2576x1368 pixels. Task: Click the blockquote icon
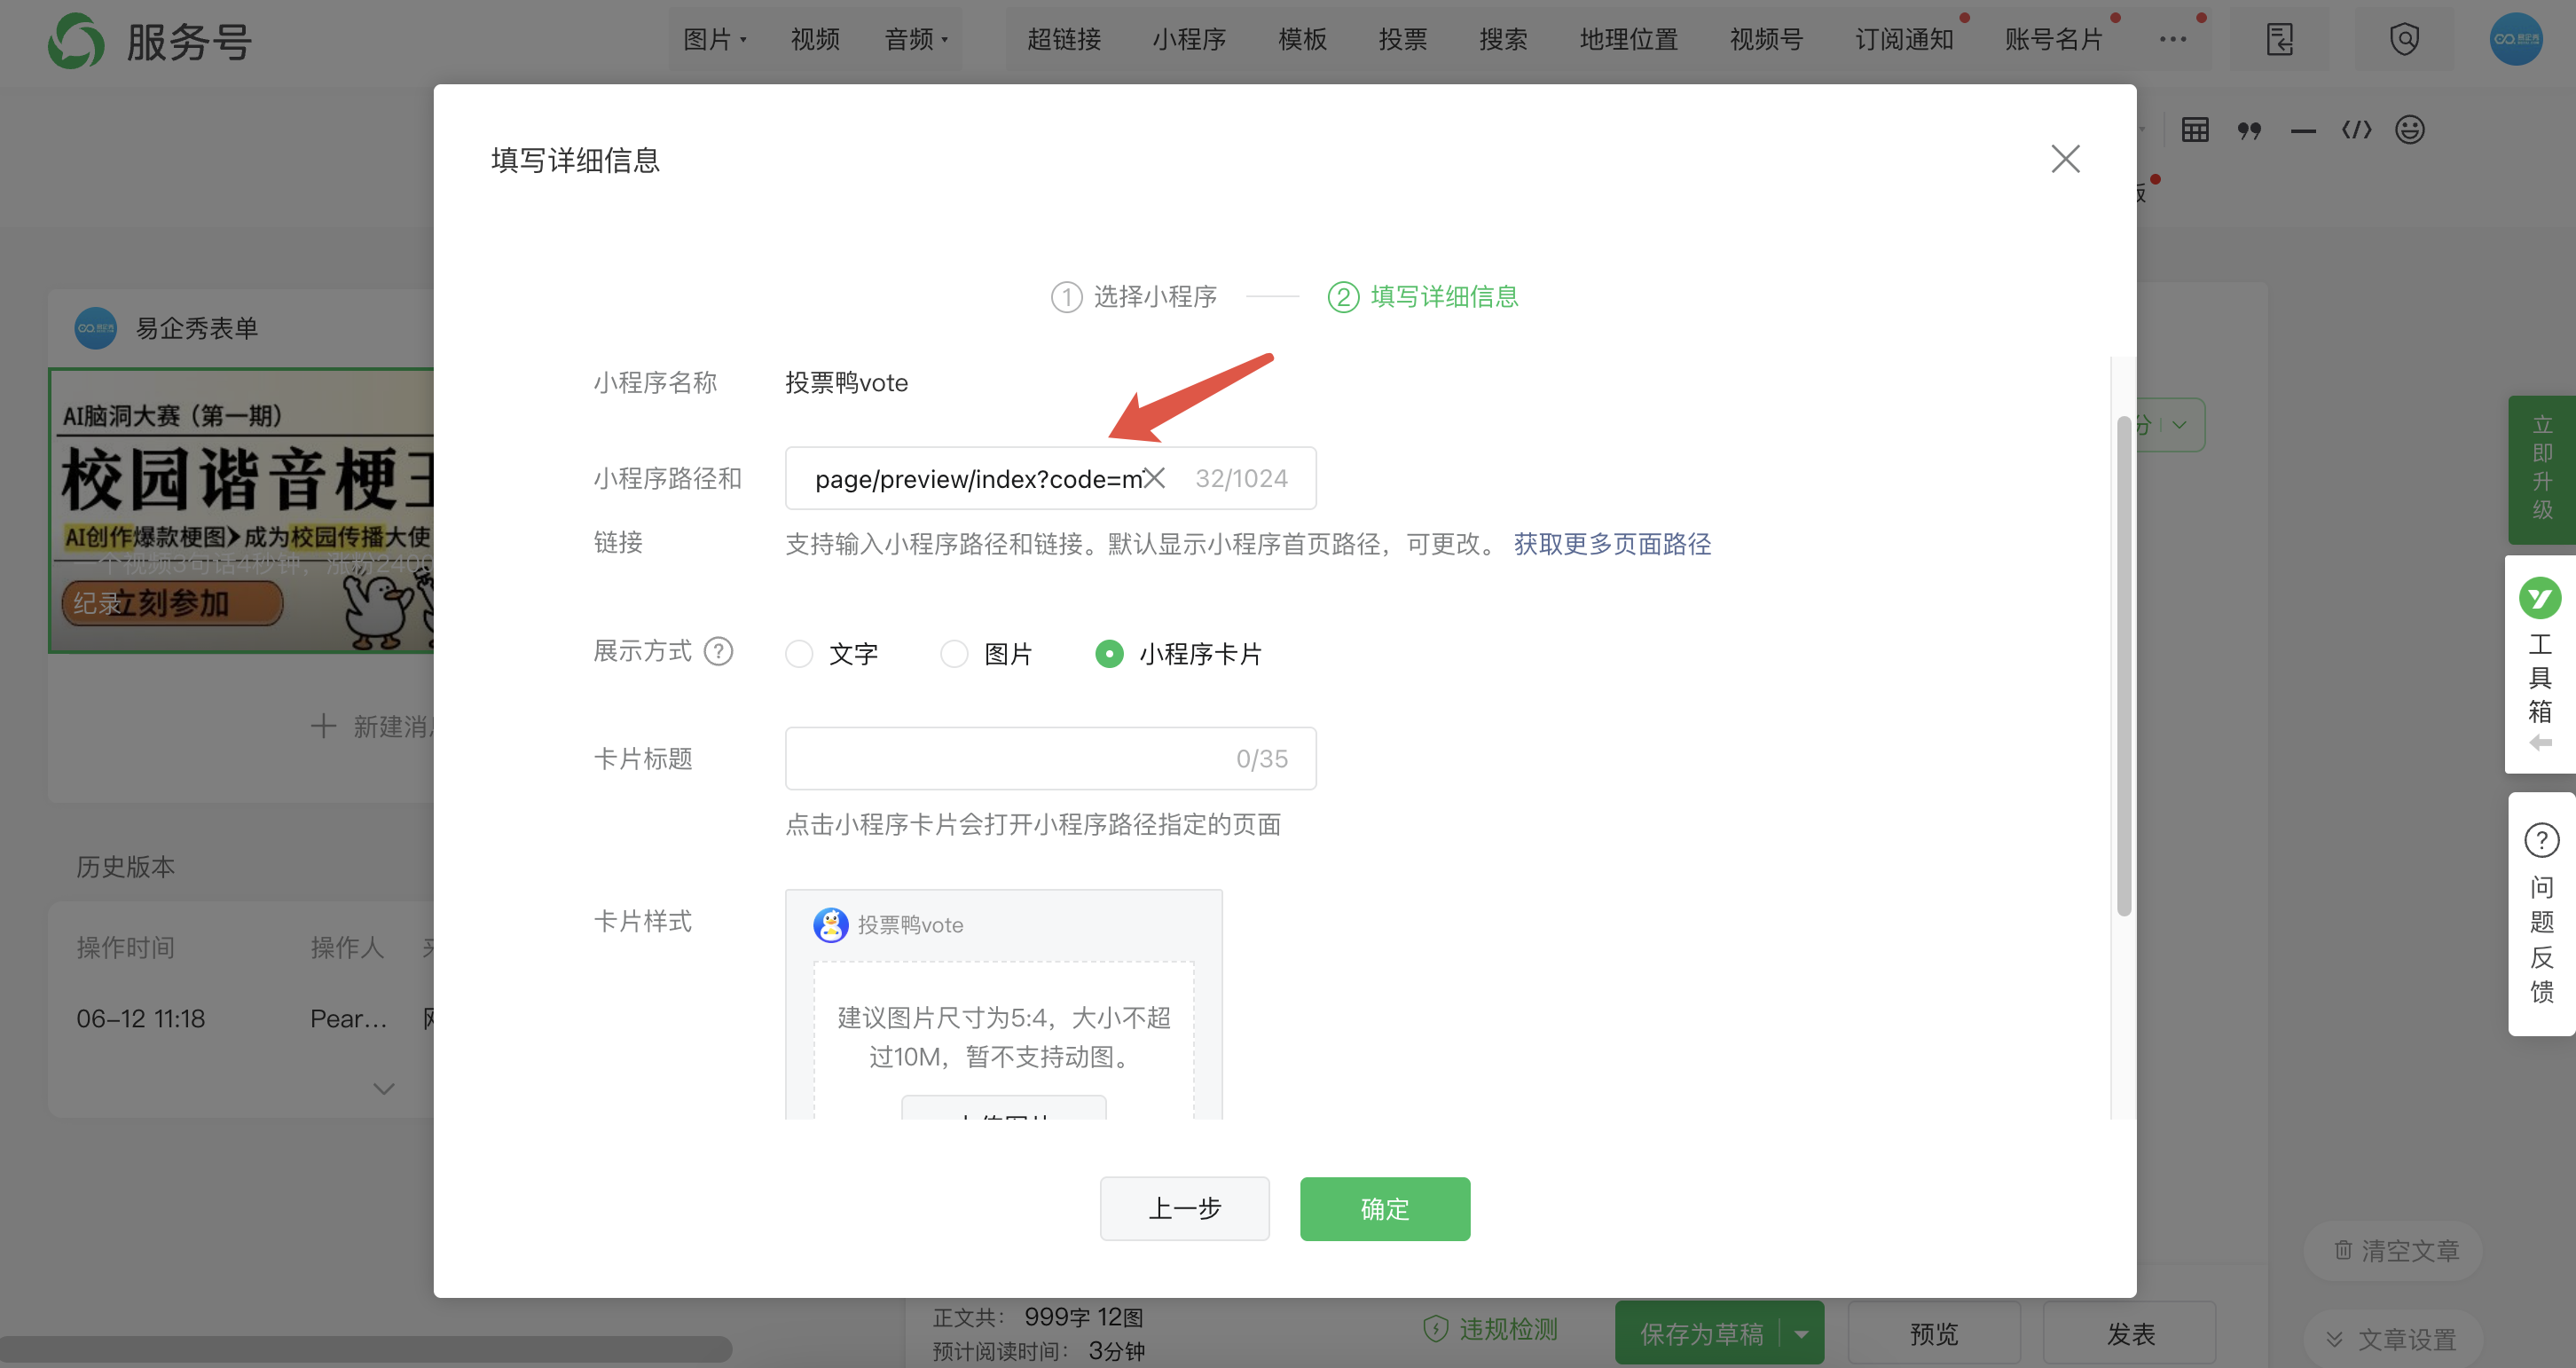2249,130
